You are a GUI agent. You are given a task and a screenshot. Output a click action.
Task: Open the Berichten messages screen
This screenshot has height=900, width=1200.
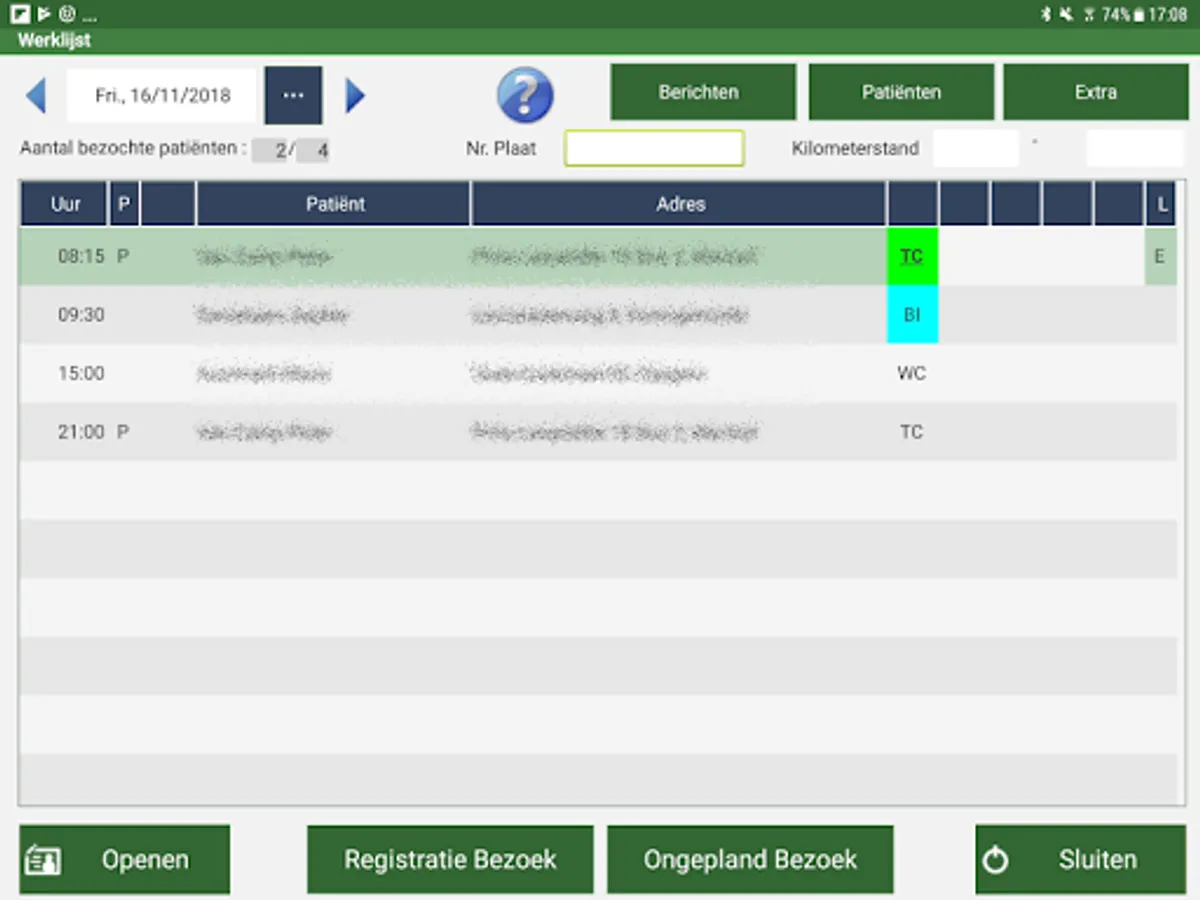coord(703,92)
